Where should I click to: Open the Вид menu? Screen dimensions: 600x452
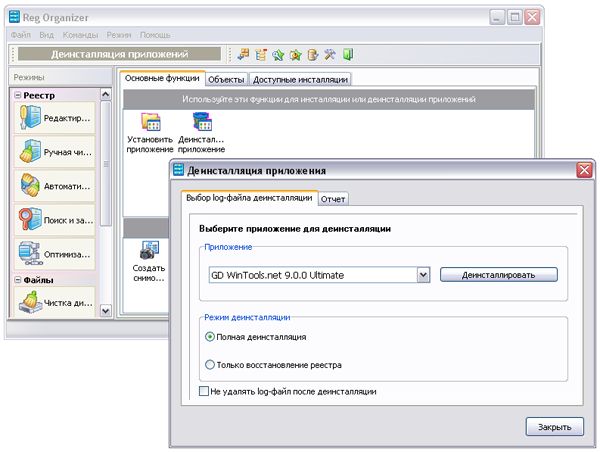(x=46, y=35)
